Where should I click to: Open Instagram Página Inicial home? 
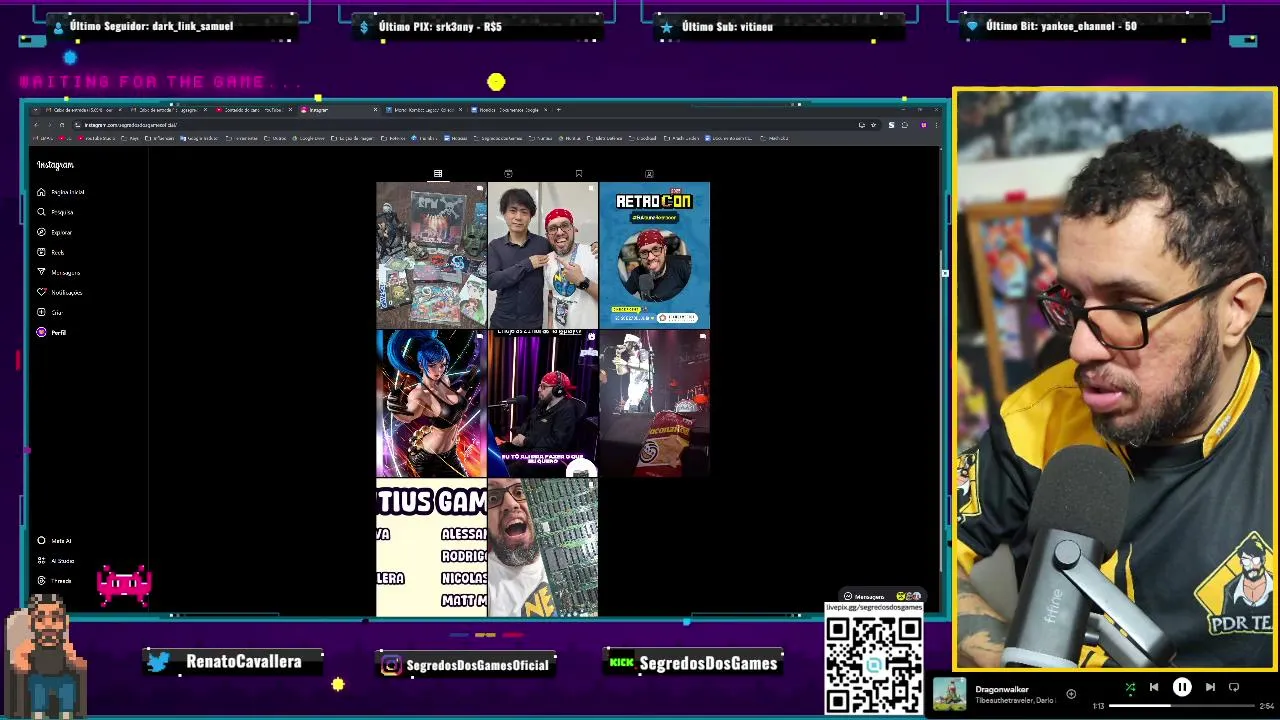(60, 192)
